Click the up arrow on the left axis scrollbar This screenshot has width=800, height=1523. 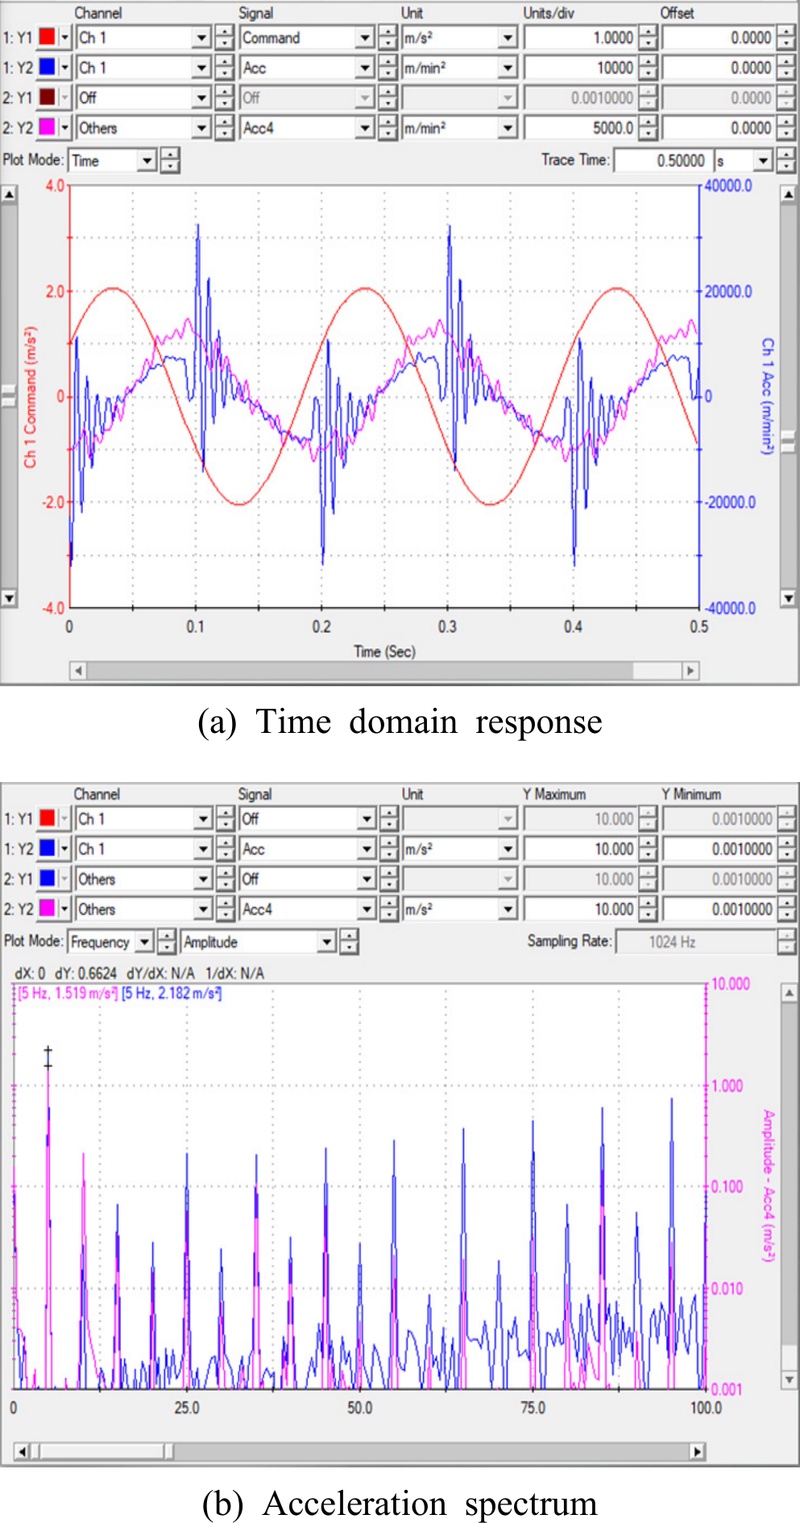coord(11,196)
